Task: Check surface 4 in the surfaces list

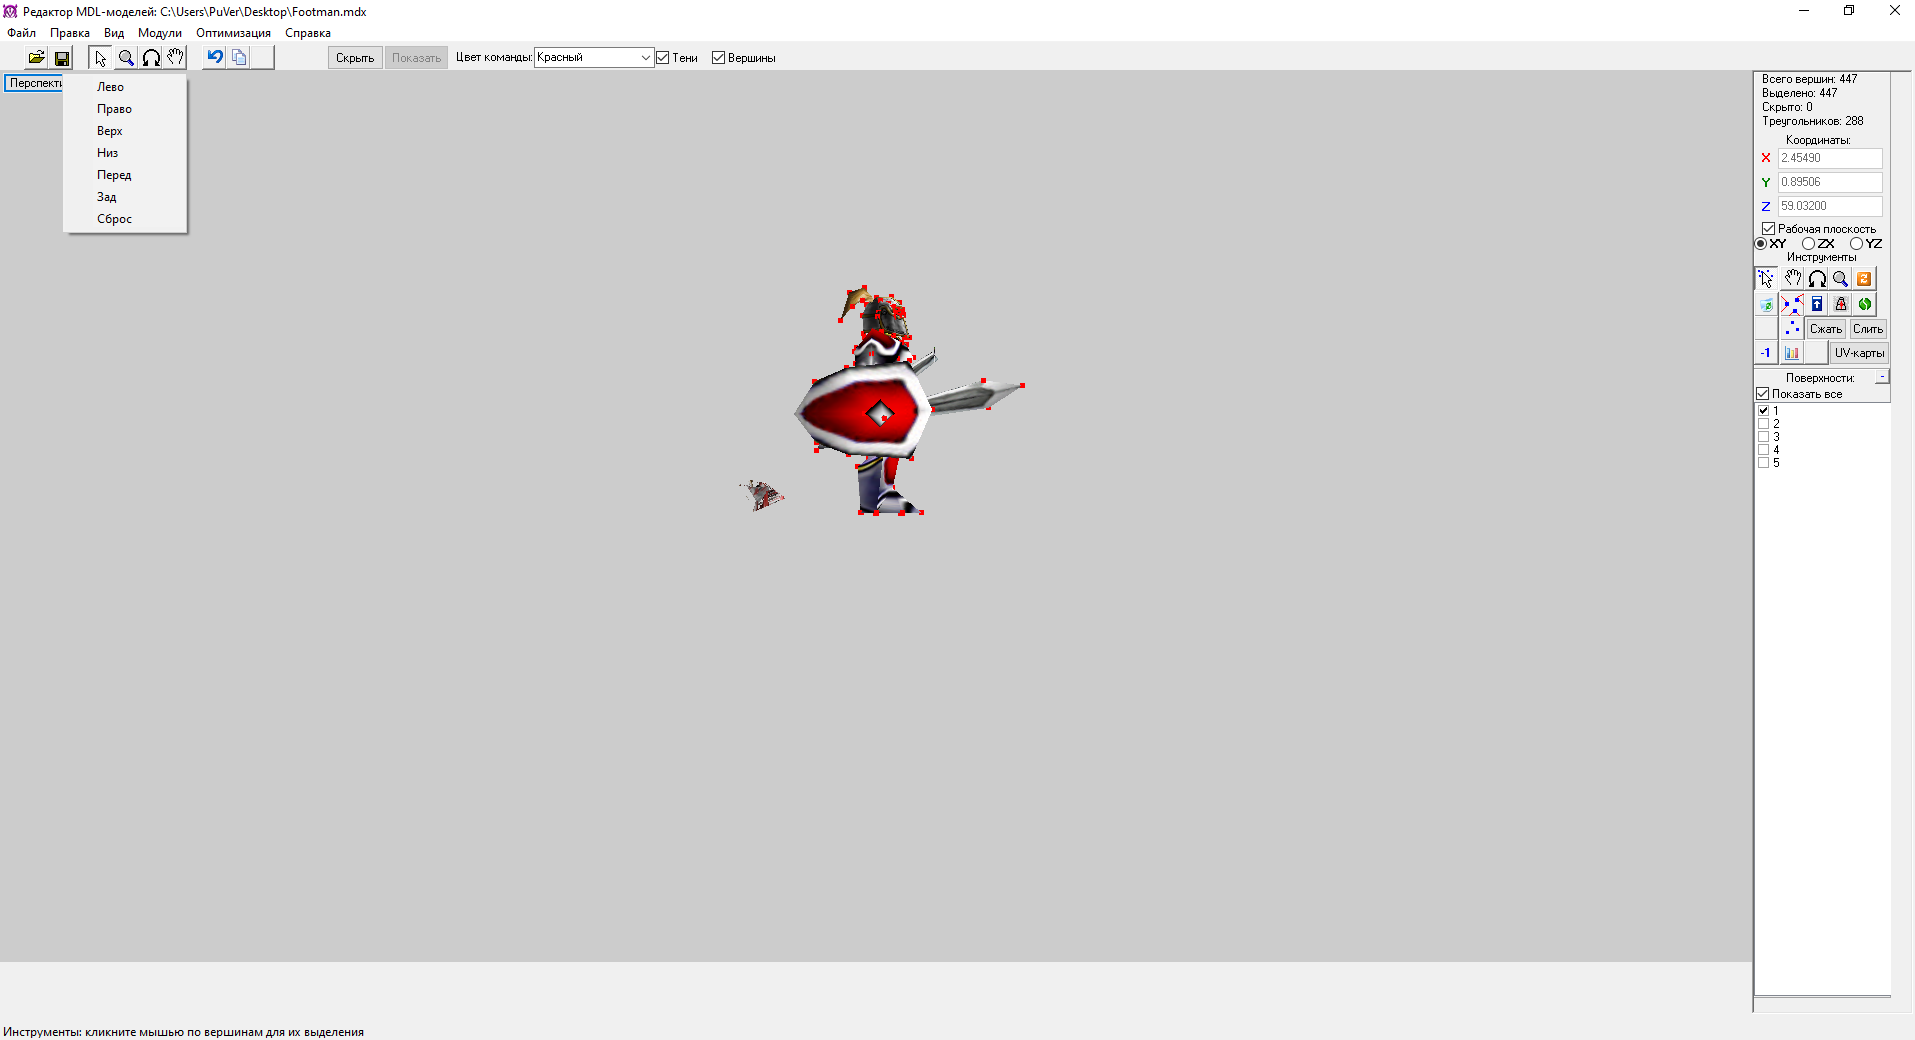Action: [1764, 450]
